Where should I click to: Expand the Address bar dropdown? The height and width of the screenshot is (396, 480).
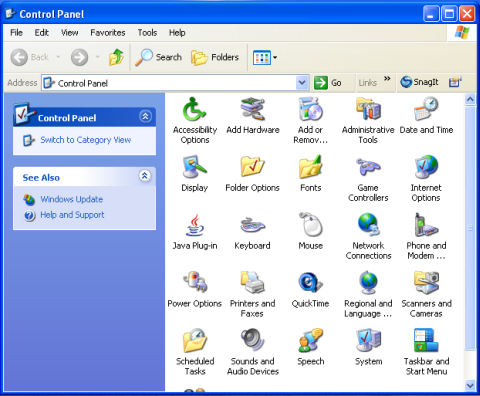point(302,83)
